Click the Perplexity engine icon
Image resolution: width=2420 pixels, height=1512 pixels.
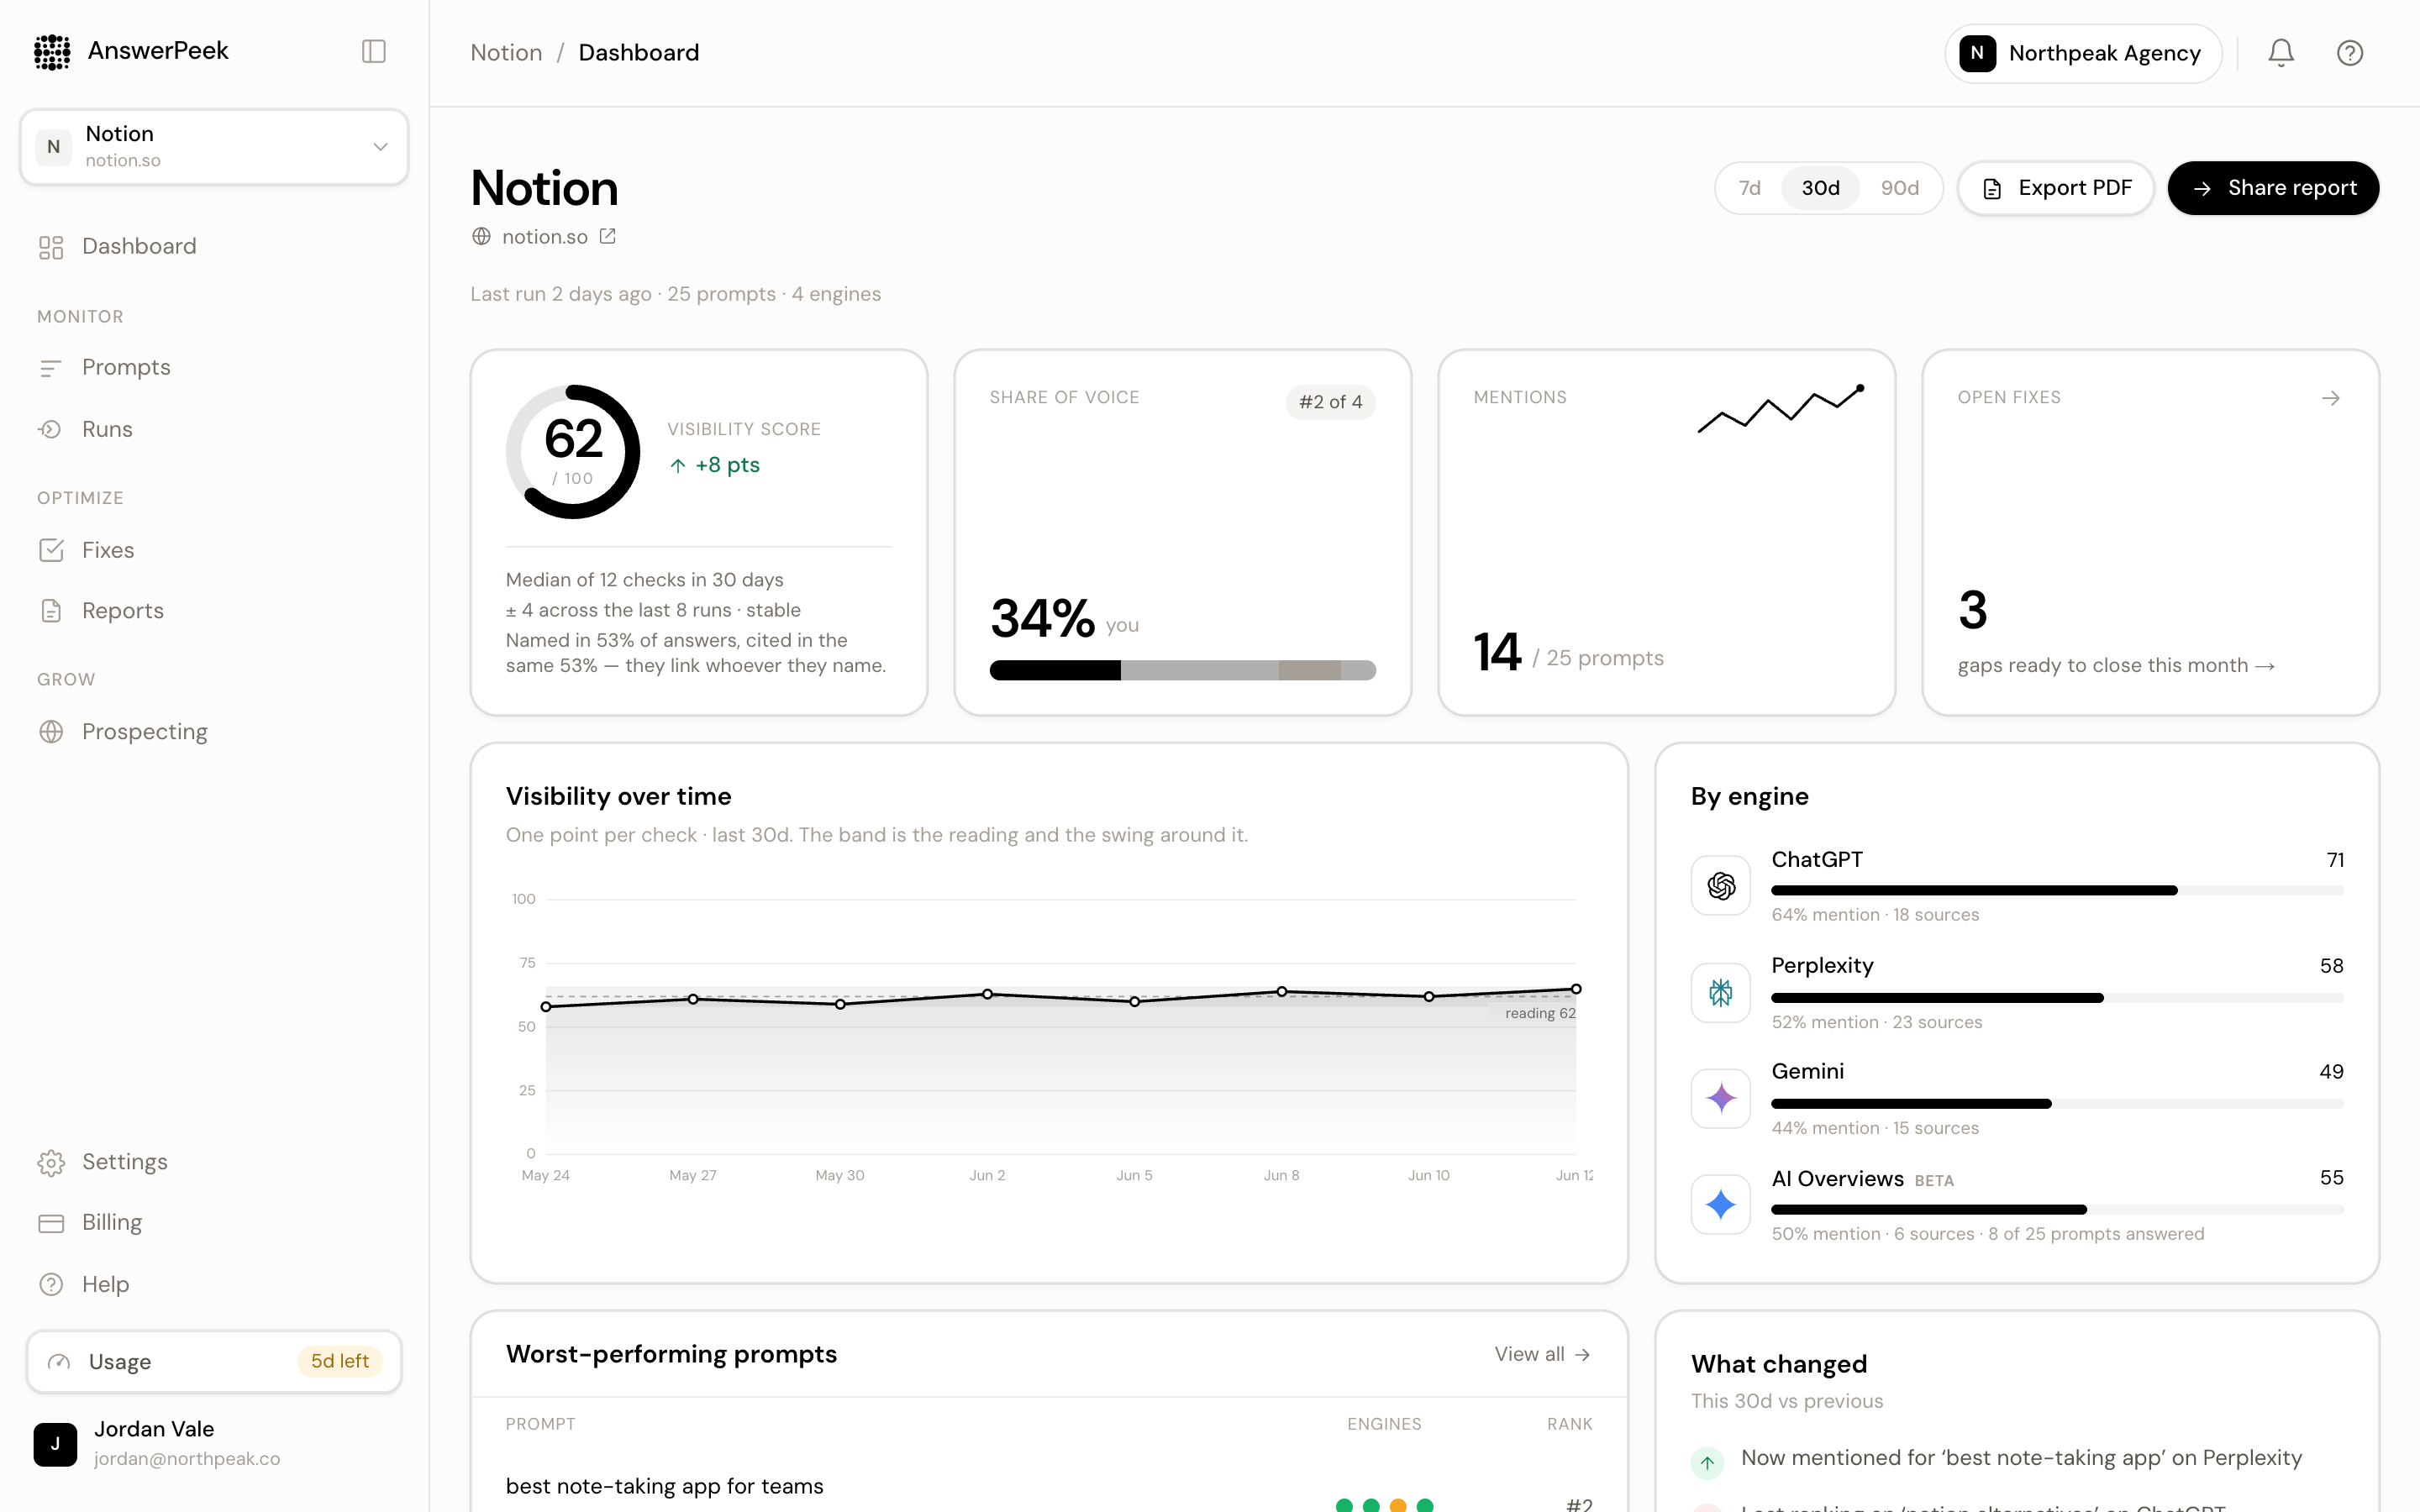coord(1720,992)
